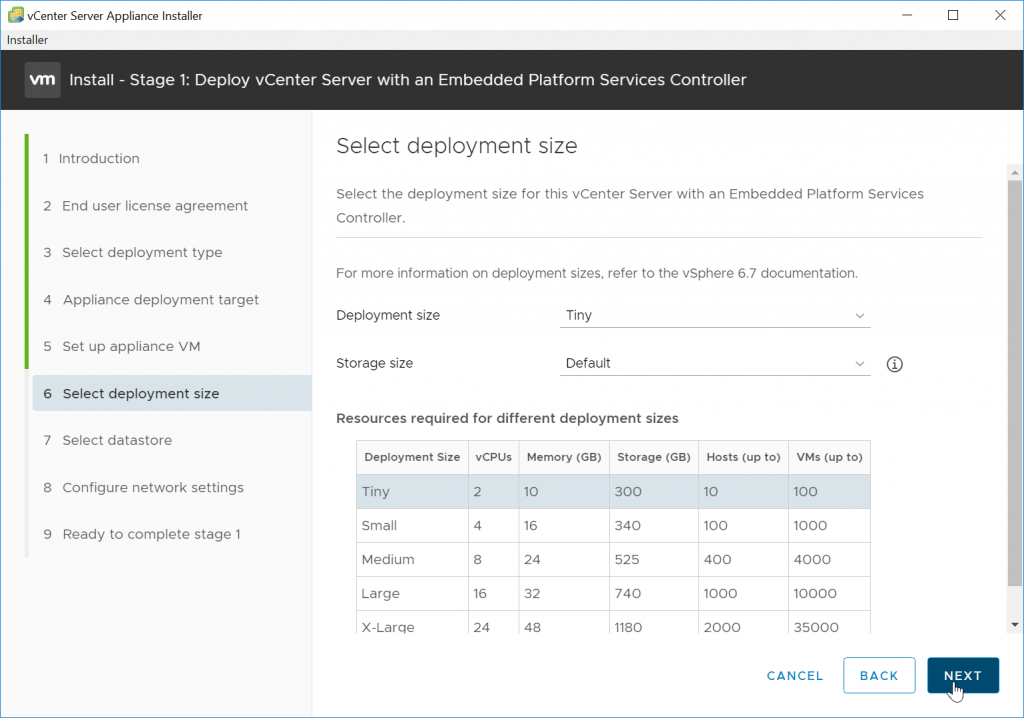Image resolution: width=1024 pixels, height=718 pixels.
Task: Click the Small row label
Action: [379, 525]
